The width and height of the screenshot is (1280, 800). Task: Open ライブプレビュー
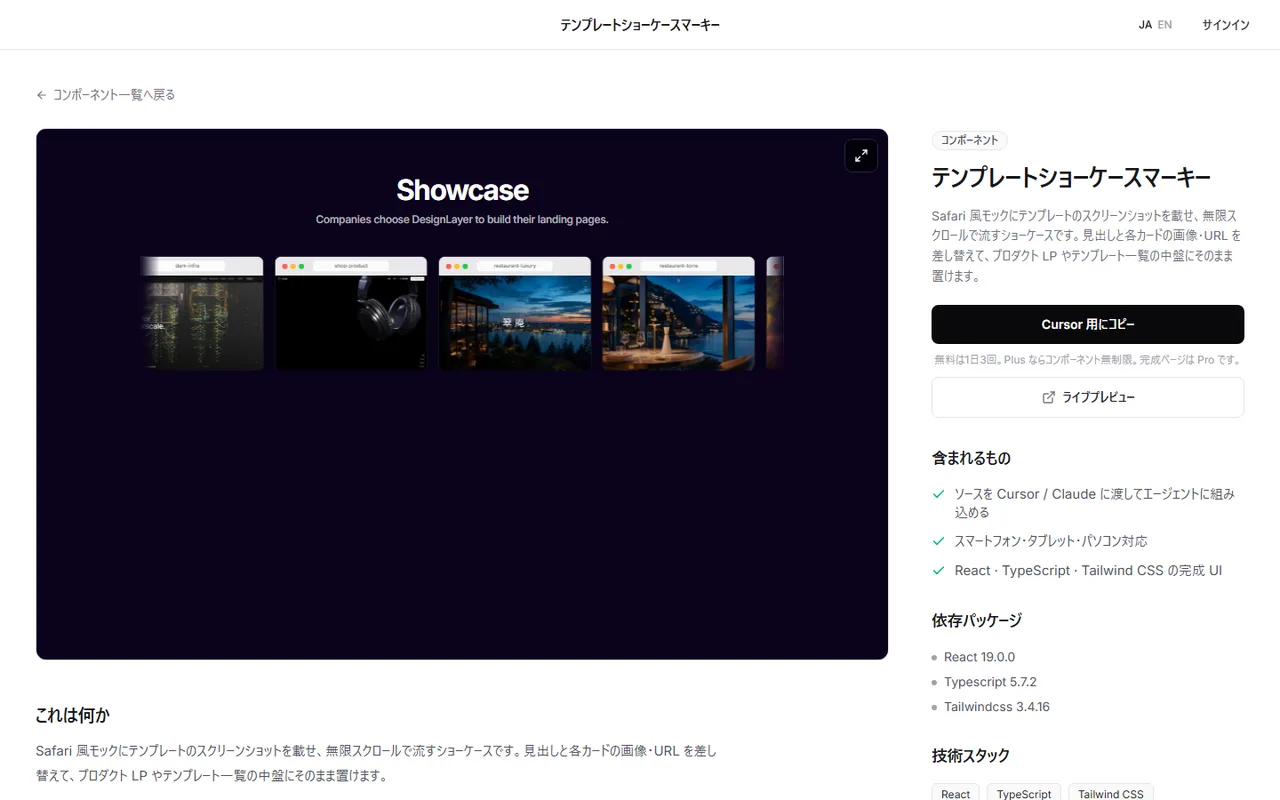(1088, 397)
